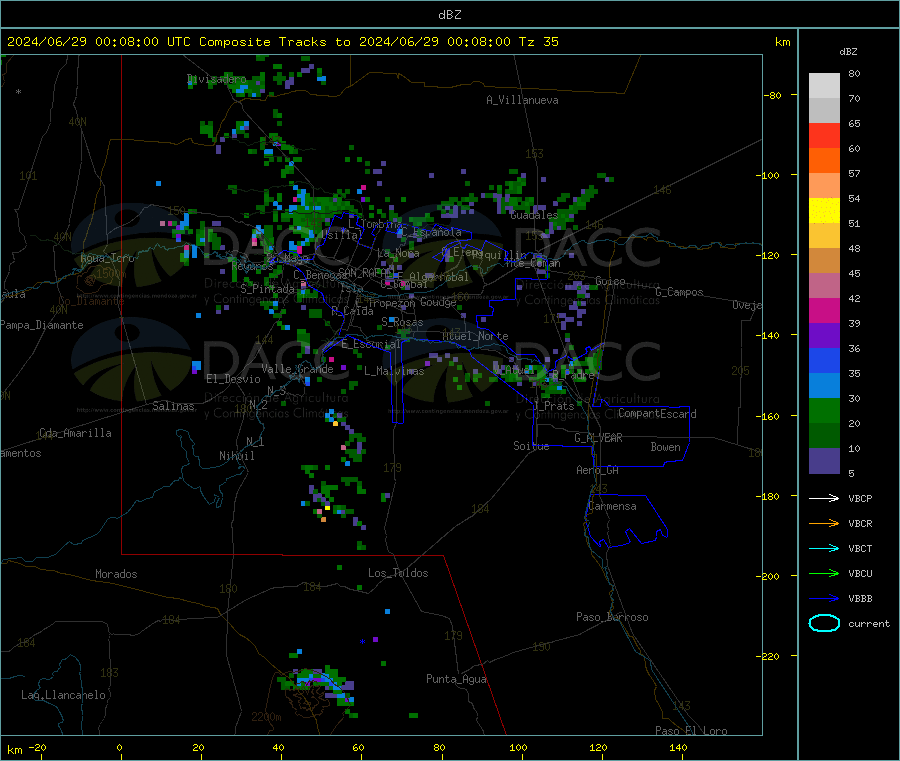This screenshot has width=900, height=761.
Task: Click the Lag.Llancanelo map label
Action: coord(63,695)
